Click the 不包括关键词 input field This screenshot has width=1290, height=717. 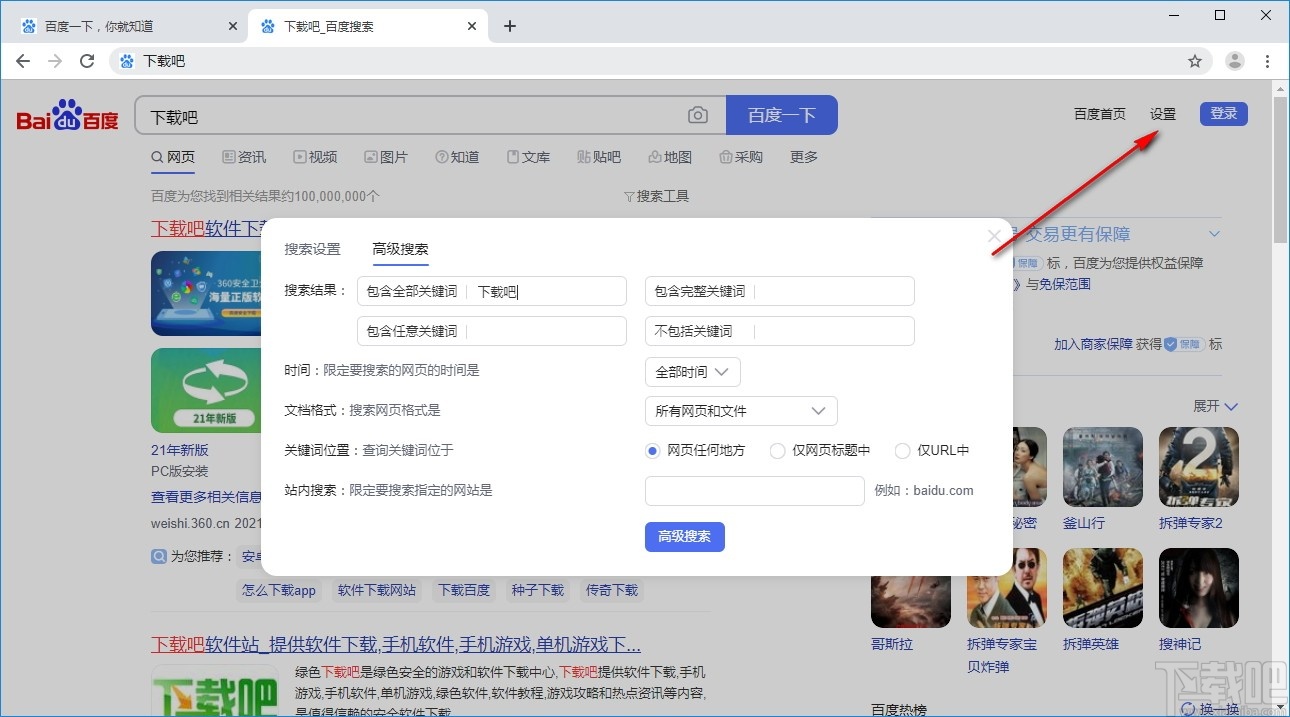(780, 331)
